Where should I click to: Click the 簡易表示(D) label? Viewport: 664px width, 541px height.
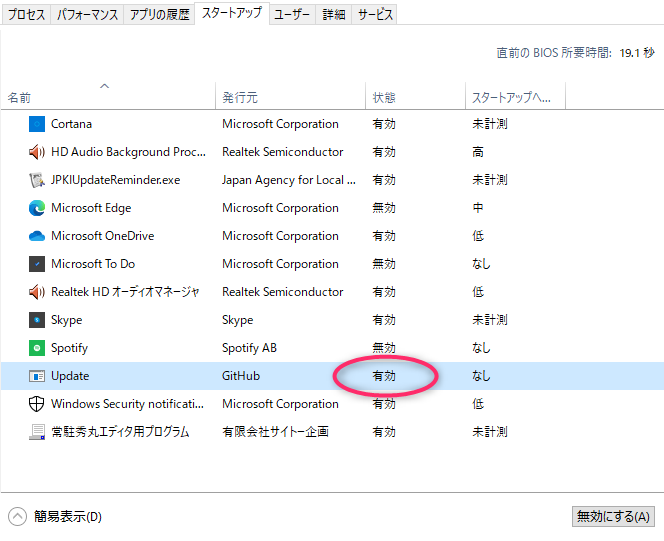[68, 517]
